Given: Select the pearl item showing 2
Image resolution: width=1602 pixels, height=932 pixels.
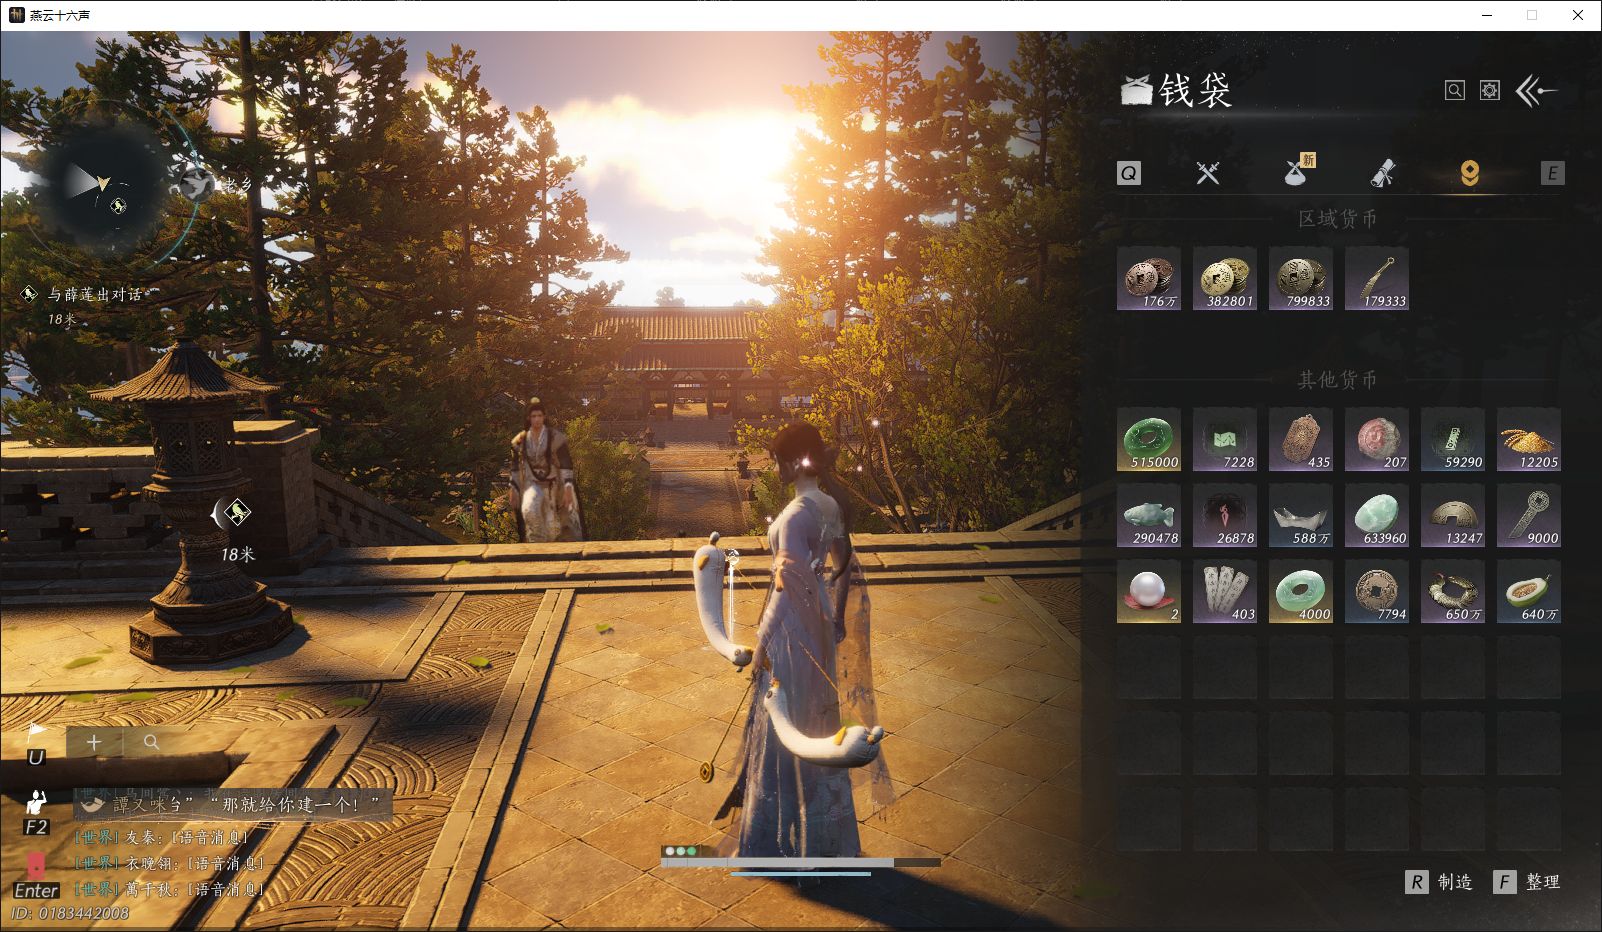Looking at the screenshot, I should tap(1149, 591).
